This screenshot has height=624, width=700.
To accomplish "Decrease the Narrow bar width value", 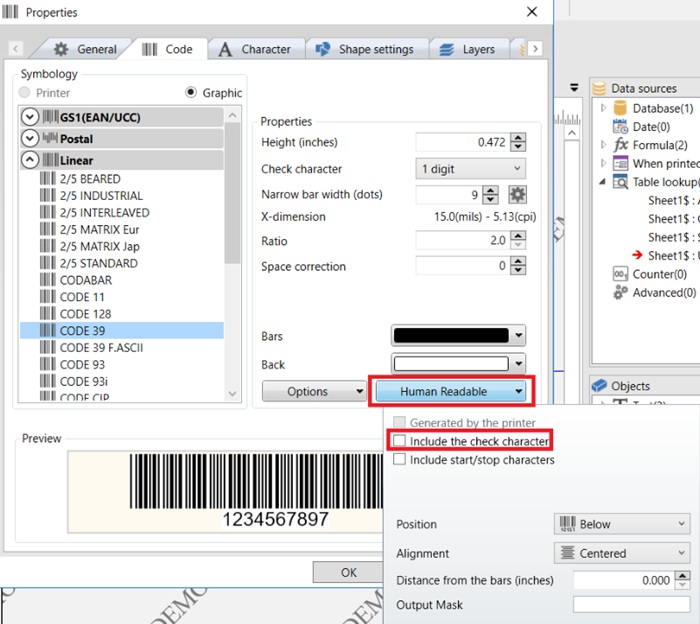I will (x=491, y=199).
